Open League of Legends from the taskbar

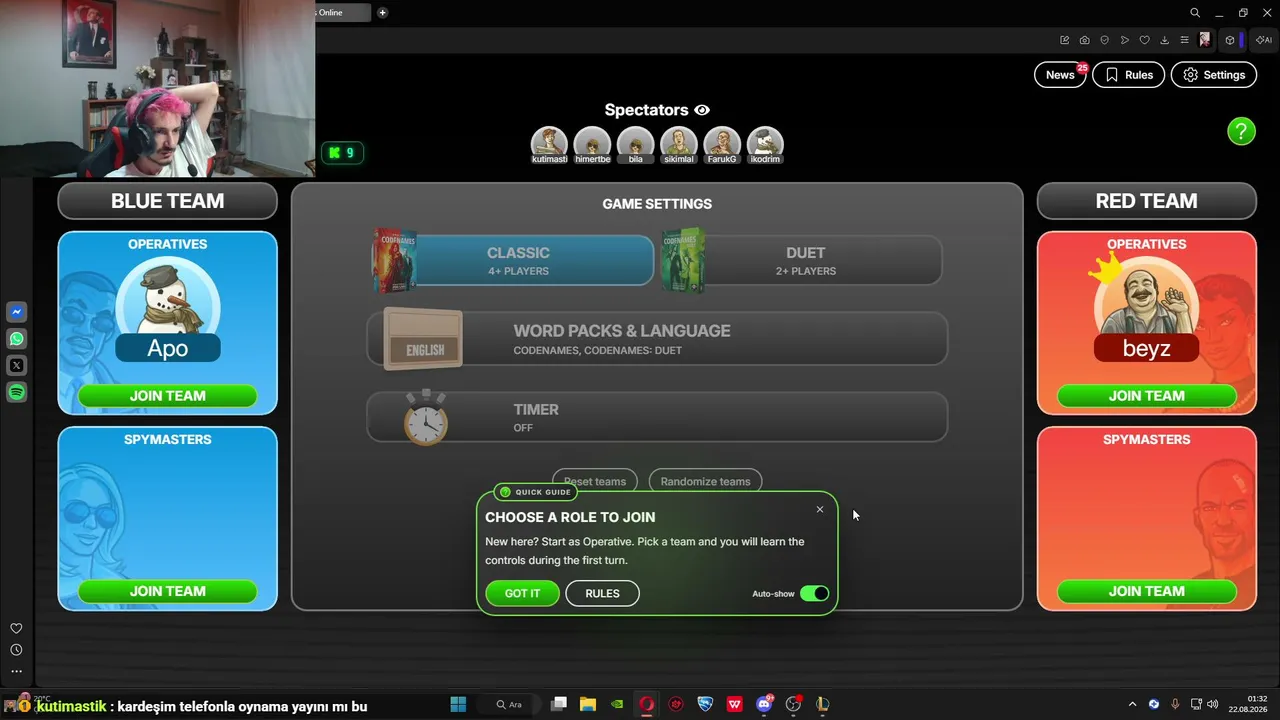coord(823,704)
